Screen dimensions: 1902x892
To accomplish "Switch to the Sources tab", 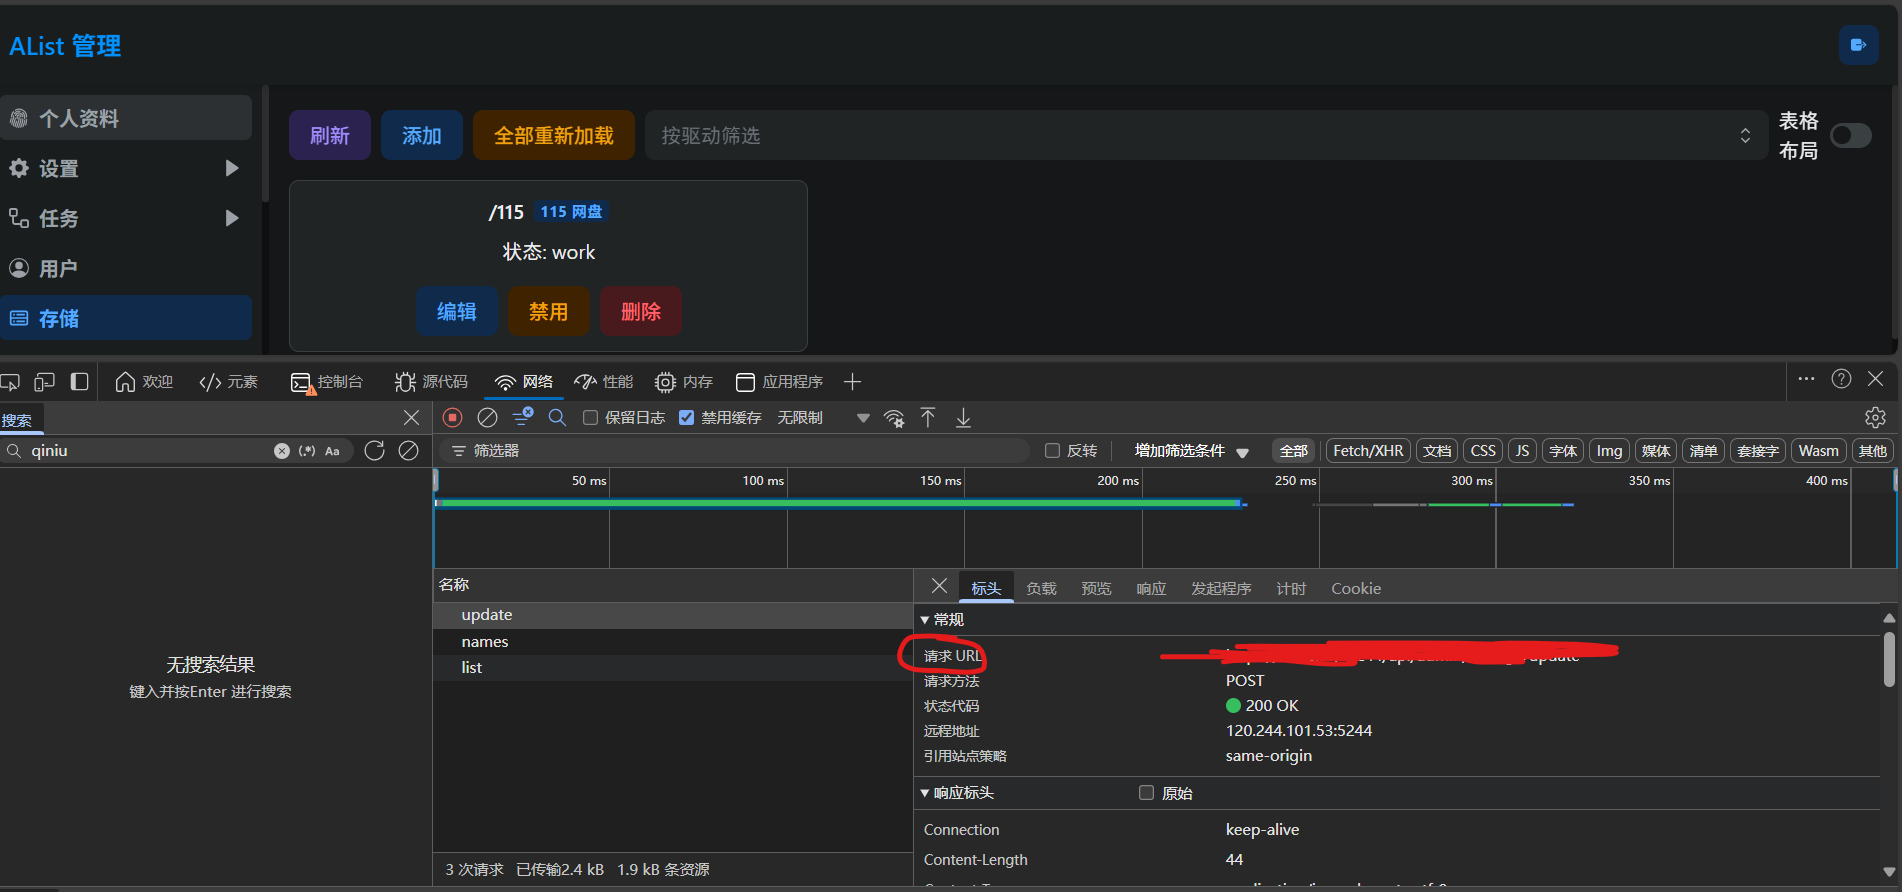I will 431,382.
